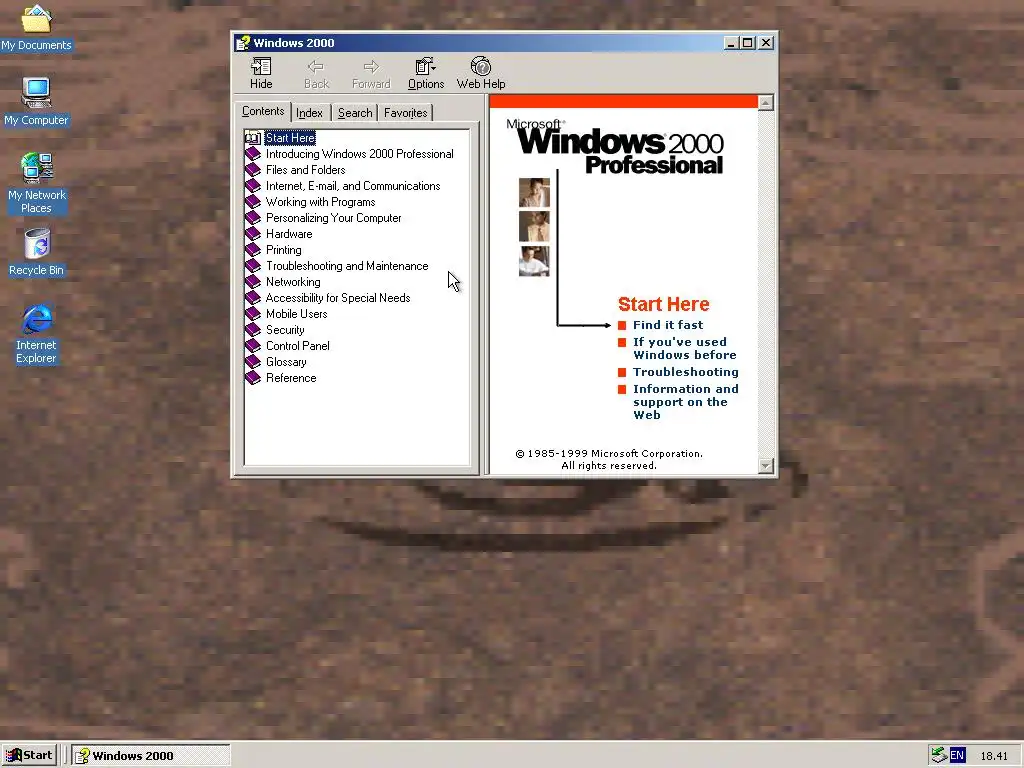Expand the Printing book icon
The image size is (1024, 768).
pyautogui.click(x=253, y=250)
